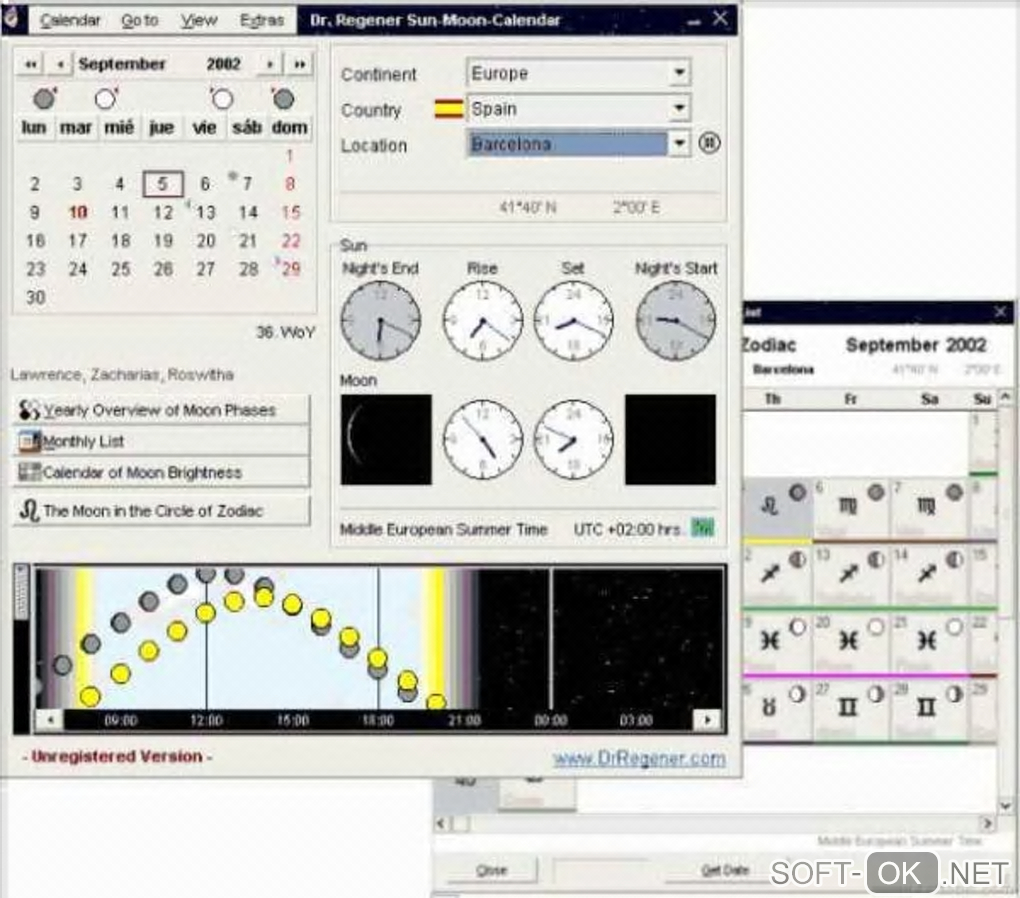Click the dark moon icon above dom
This screenshot has height=898, width=1020.
point(283,99)
